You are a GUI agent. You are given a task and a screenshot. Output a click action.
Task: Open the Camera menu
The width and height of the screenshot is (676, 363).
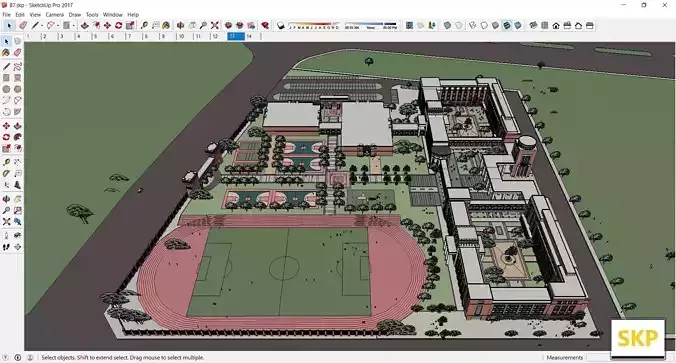(55, 15)
